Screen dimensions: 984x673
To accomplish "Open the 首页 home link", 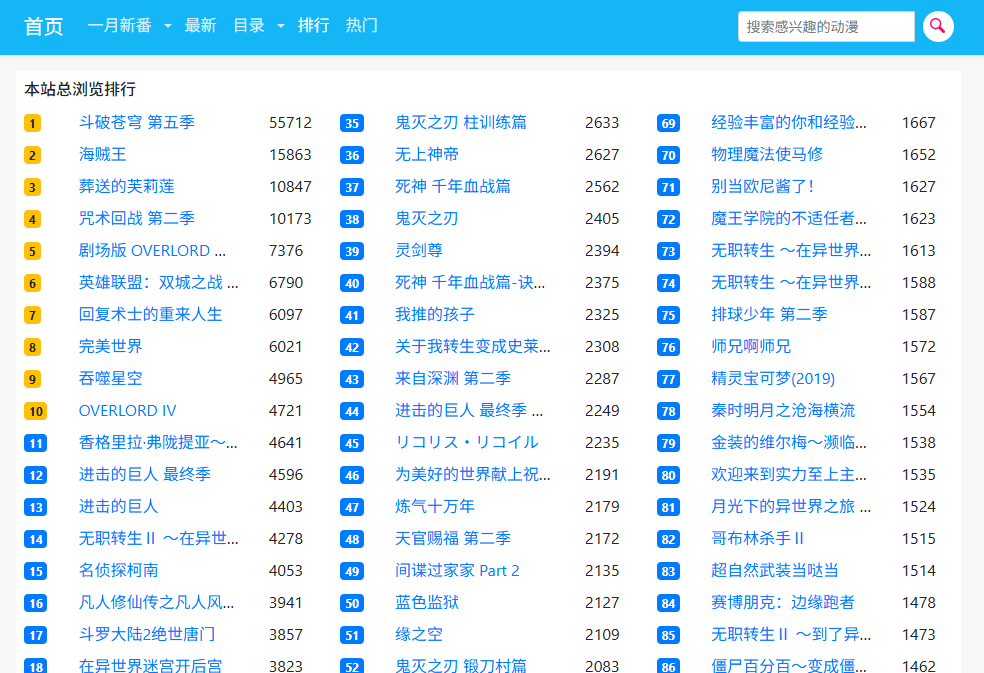I will (x=44, y=26).
